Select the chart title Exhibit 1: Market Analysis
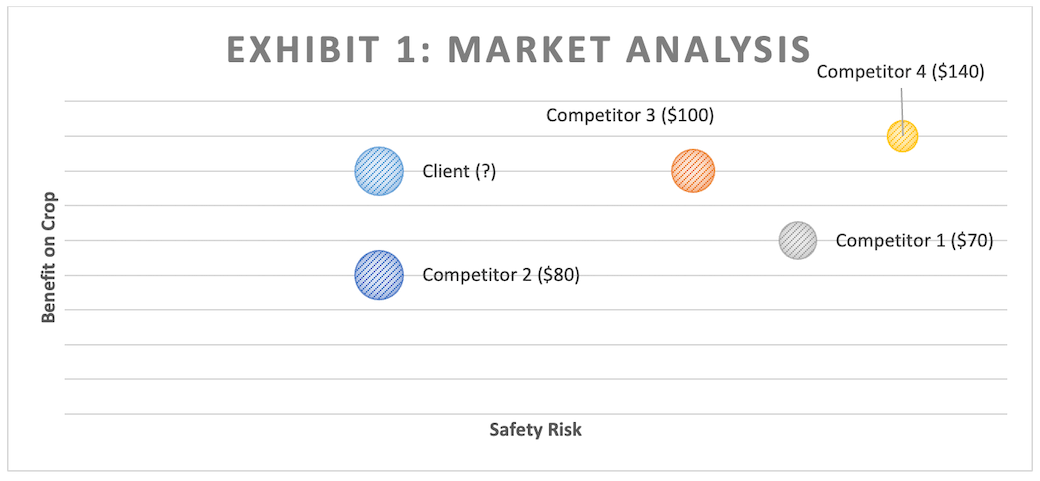 [x=519, y=48]
